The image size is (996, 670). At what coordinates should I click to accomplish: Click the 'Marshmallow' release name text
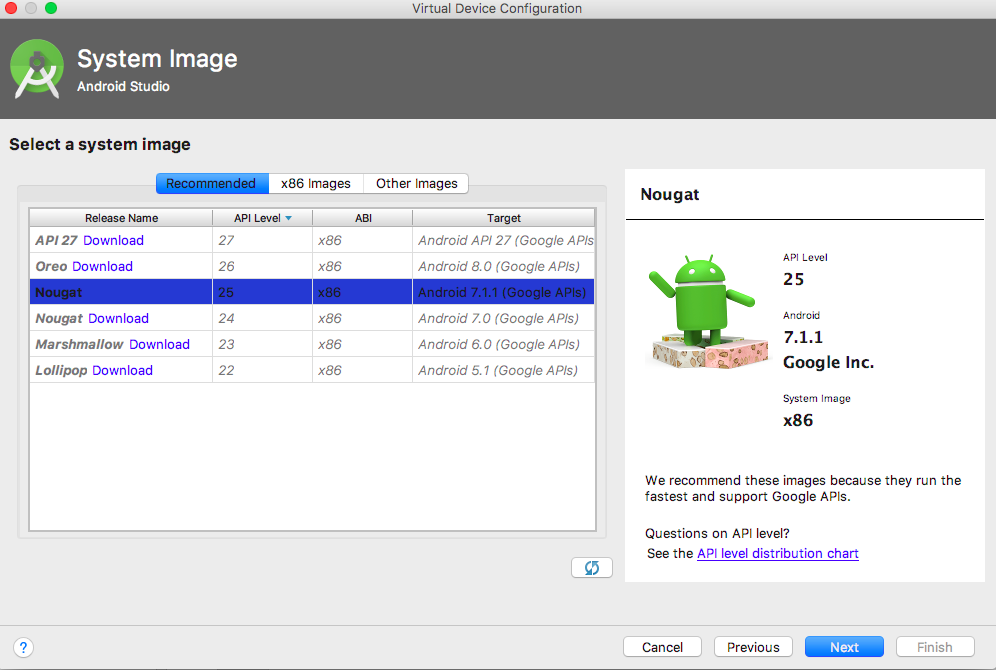(79, 344)
